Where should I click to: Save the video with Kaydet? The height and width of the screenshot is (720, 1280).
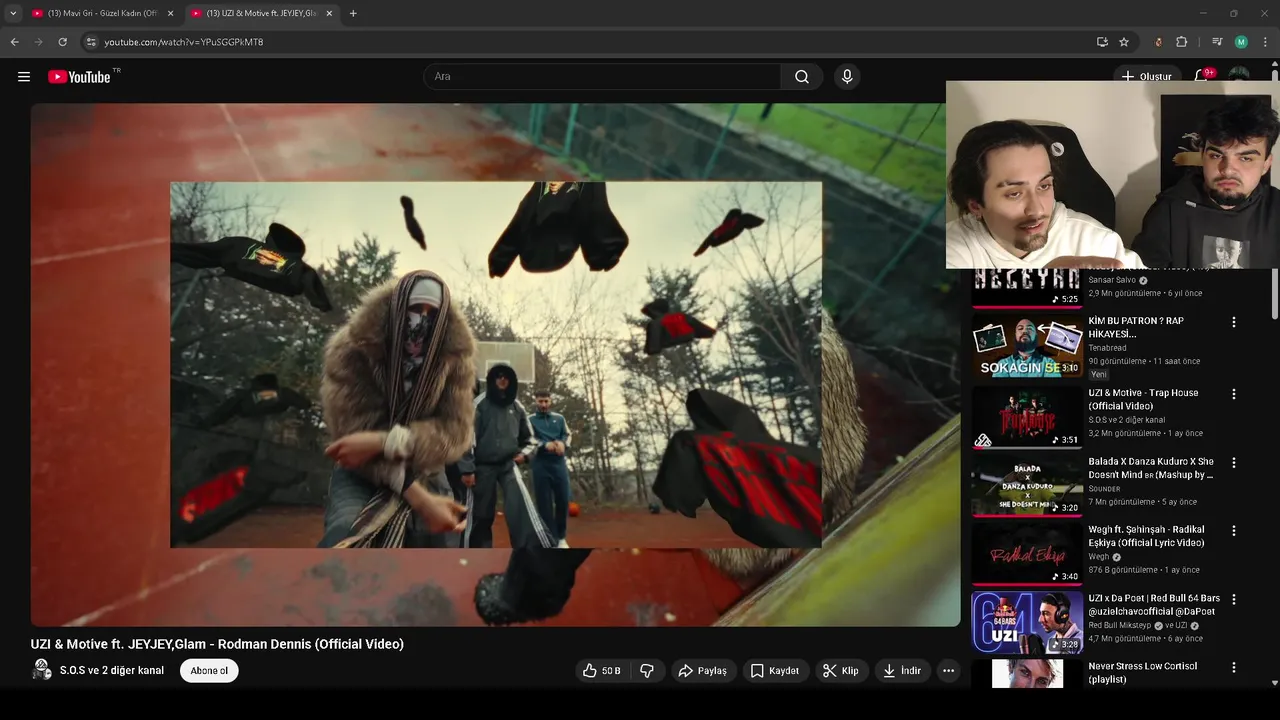pos(775,671)
